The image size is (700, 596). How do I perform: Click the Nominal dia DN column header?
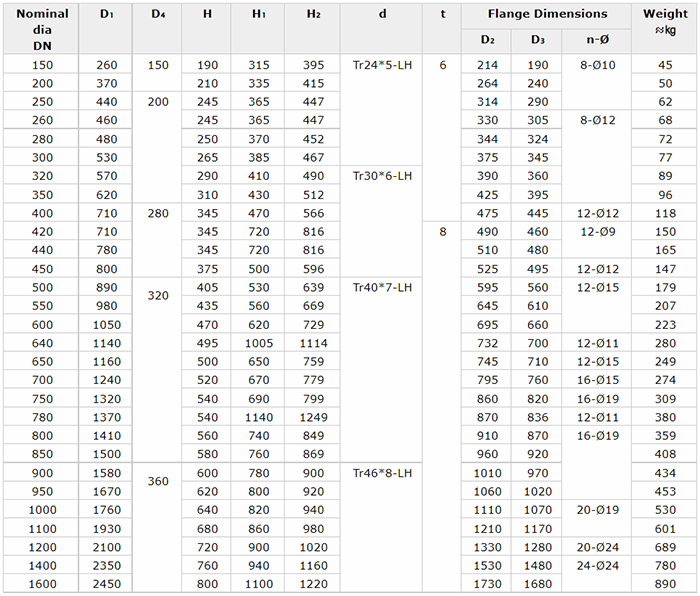(x=42, y=28)
